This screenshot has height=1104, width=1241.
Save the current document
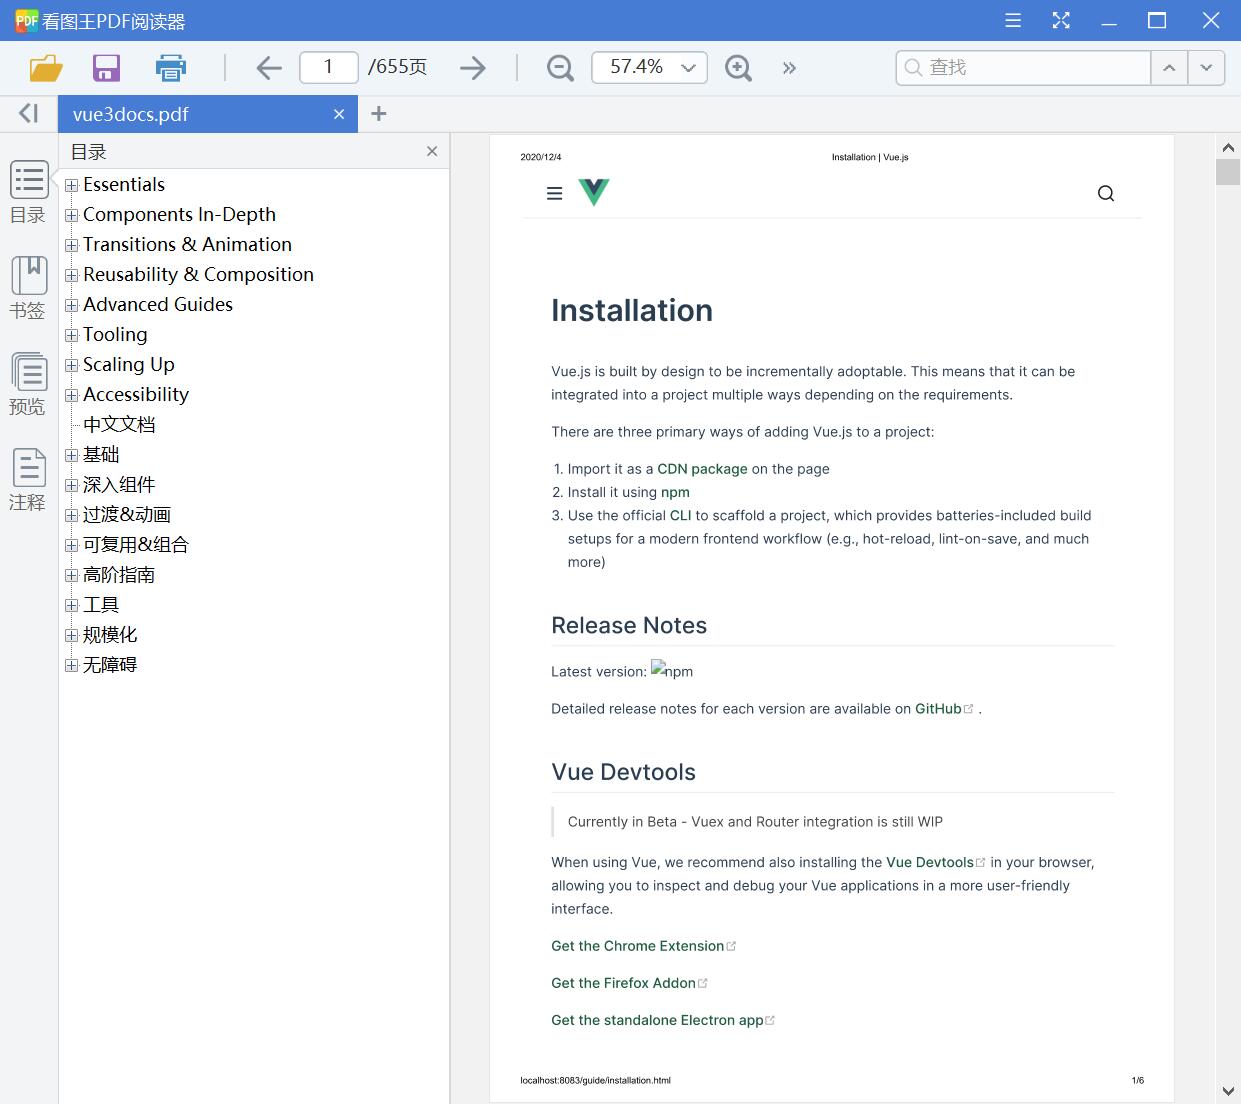click(106, 67)
